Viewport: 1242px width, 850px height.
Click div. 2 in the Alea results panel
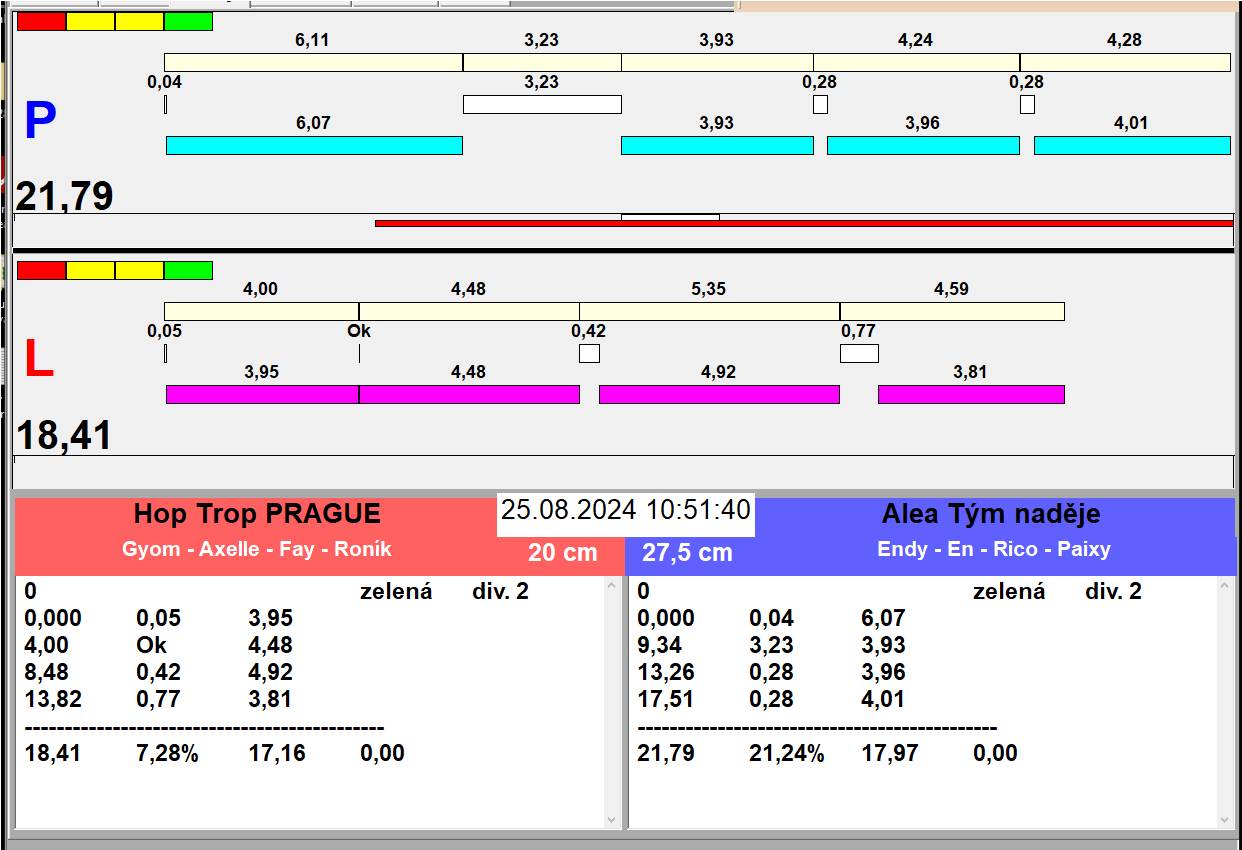coord(1113,591)
